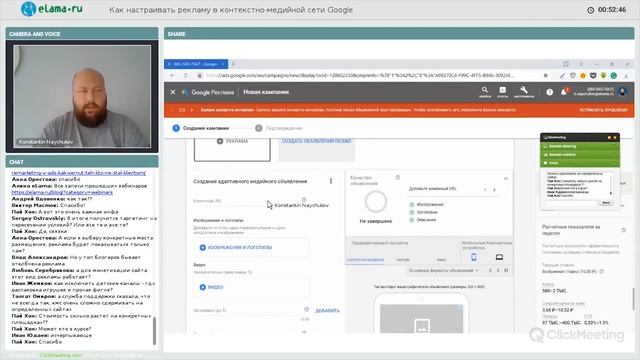Expand the orange alert with the right arrow
This screenshot has width=640, height=360.
coord(192,110)
